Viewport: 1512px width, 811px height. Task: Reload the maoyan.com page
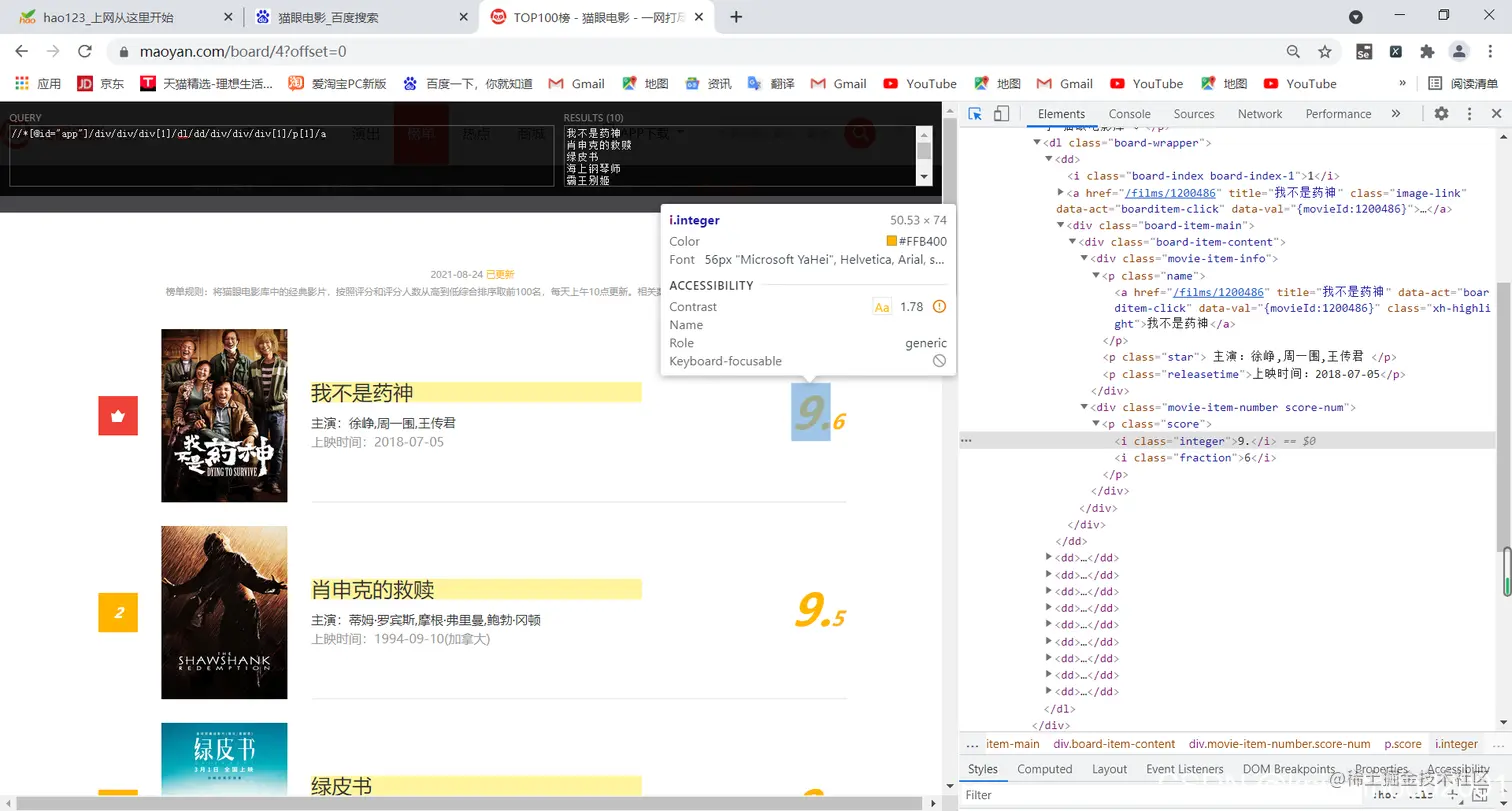point(85,51)
